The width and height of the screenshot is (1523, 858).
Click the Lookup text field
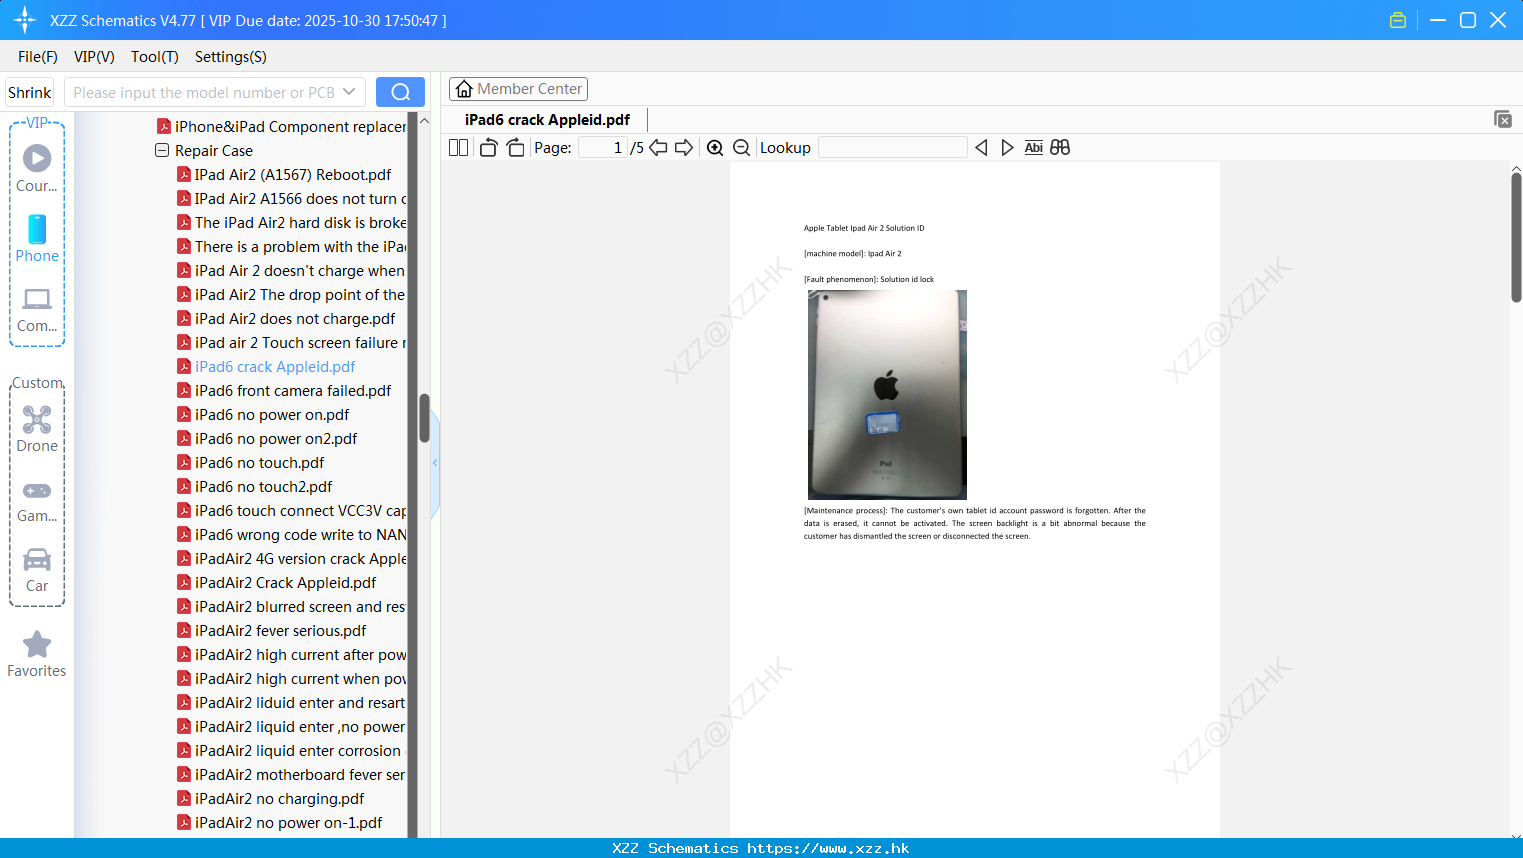[x=893, y=148]
